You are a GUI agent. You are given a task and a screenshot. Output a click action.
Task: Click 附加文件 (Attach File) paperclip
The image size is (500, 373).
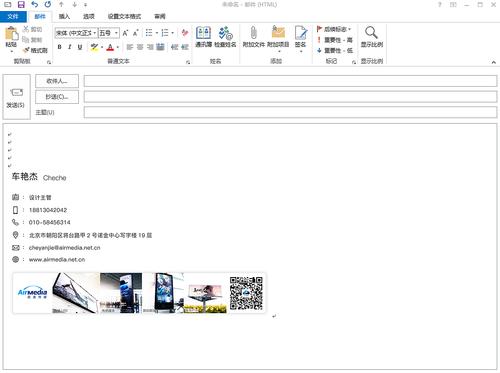pyautogui.click(x=254, y=37)
